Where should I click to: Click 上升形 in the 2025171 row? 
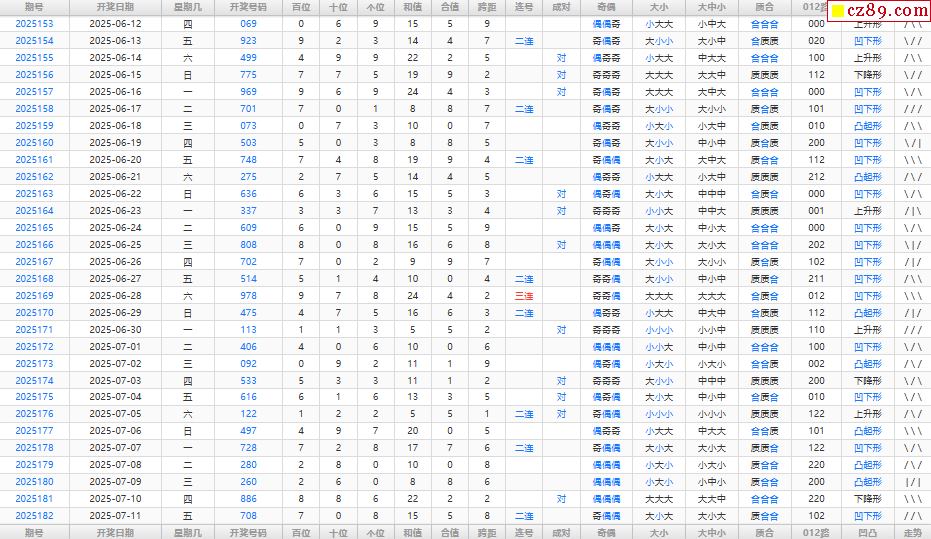click(867, 330)
